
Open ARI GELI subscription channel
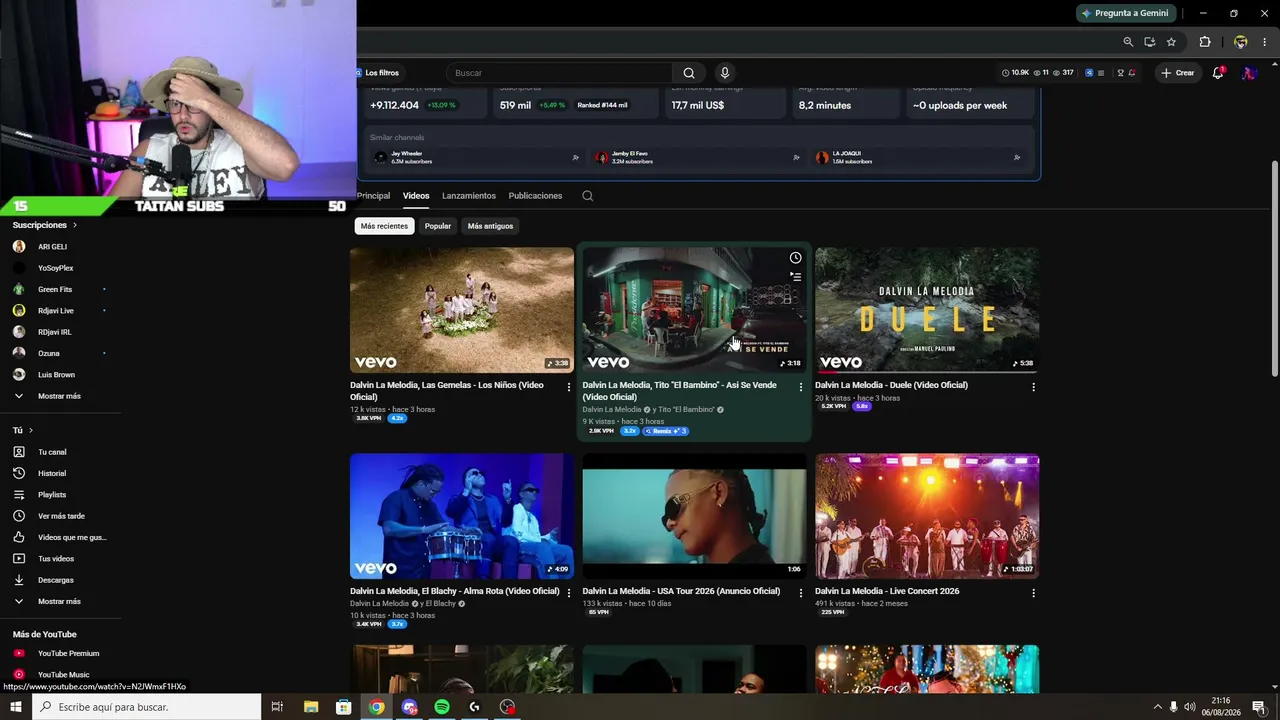(x=40, y=246)
